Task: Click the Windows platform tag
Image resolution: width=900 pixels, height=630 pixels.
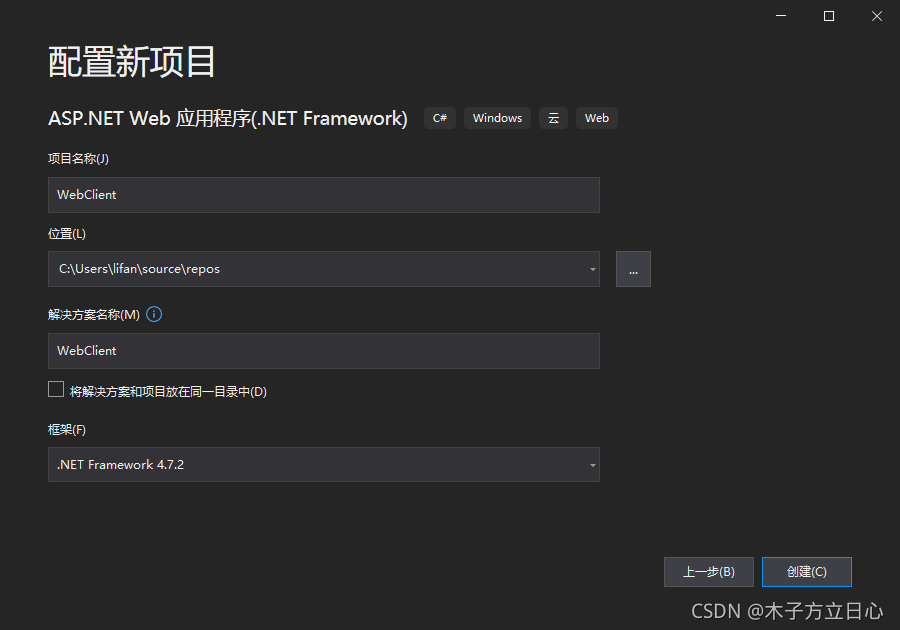Action: coord(497,118)
